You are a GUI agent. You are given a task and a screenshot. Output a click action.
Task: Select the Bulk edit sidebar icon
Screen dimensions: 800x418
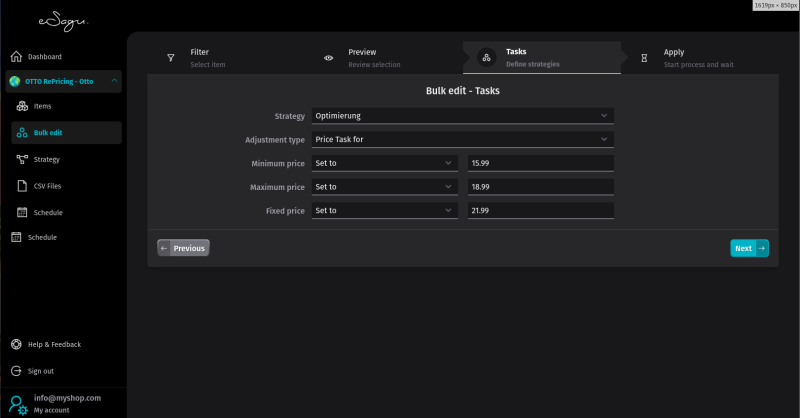22,132
